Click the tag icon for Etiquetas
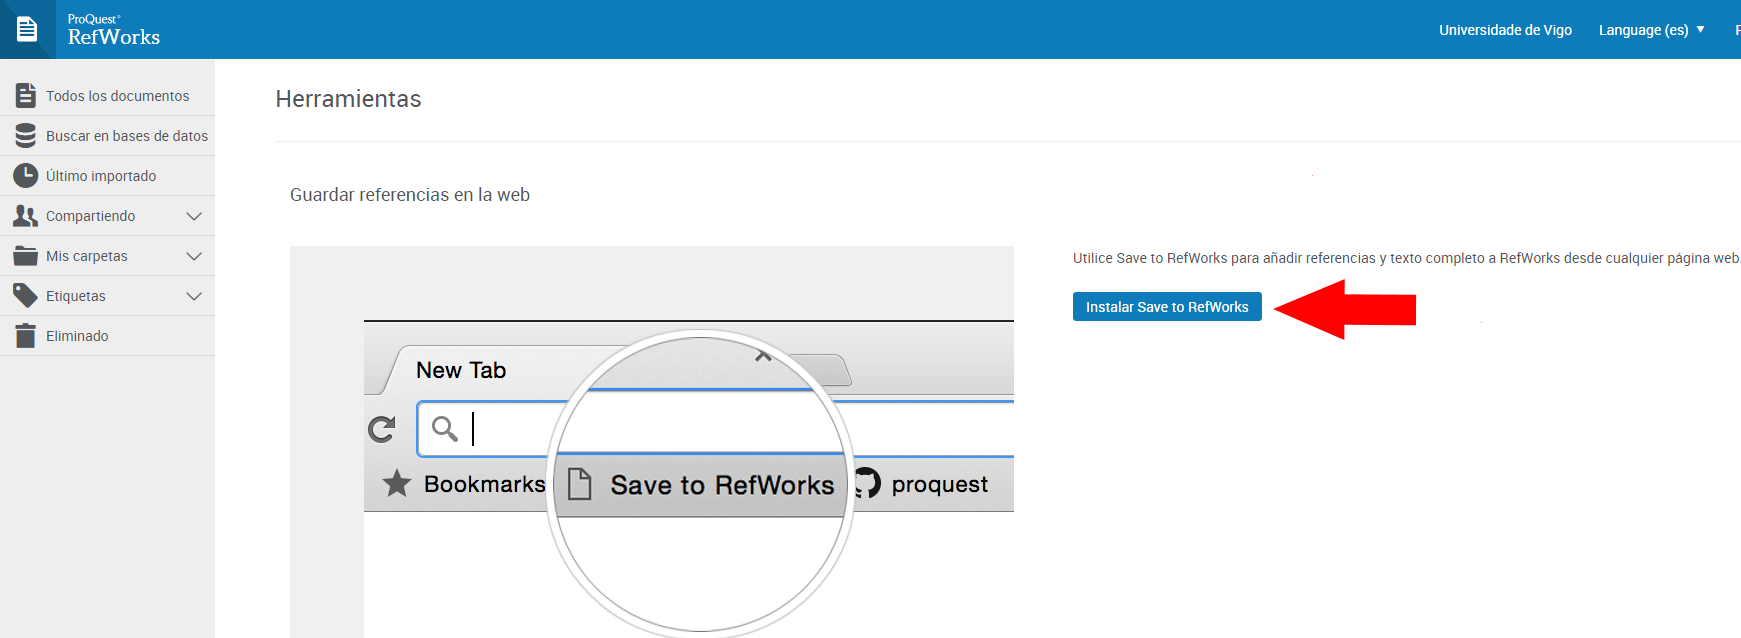1741x638 pixels. (26, 295)
